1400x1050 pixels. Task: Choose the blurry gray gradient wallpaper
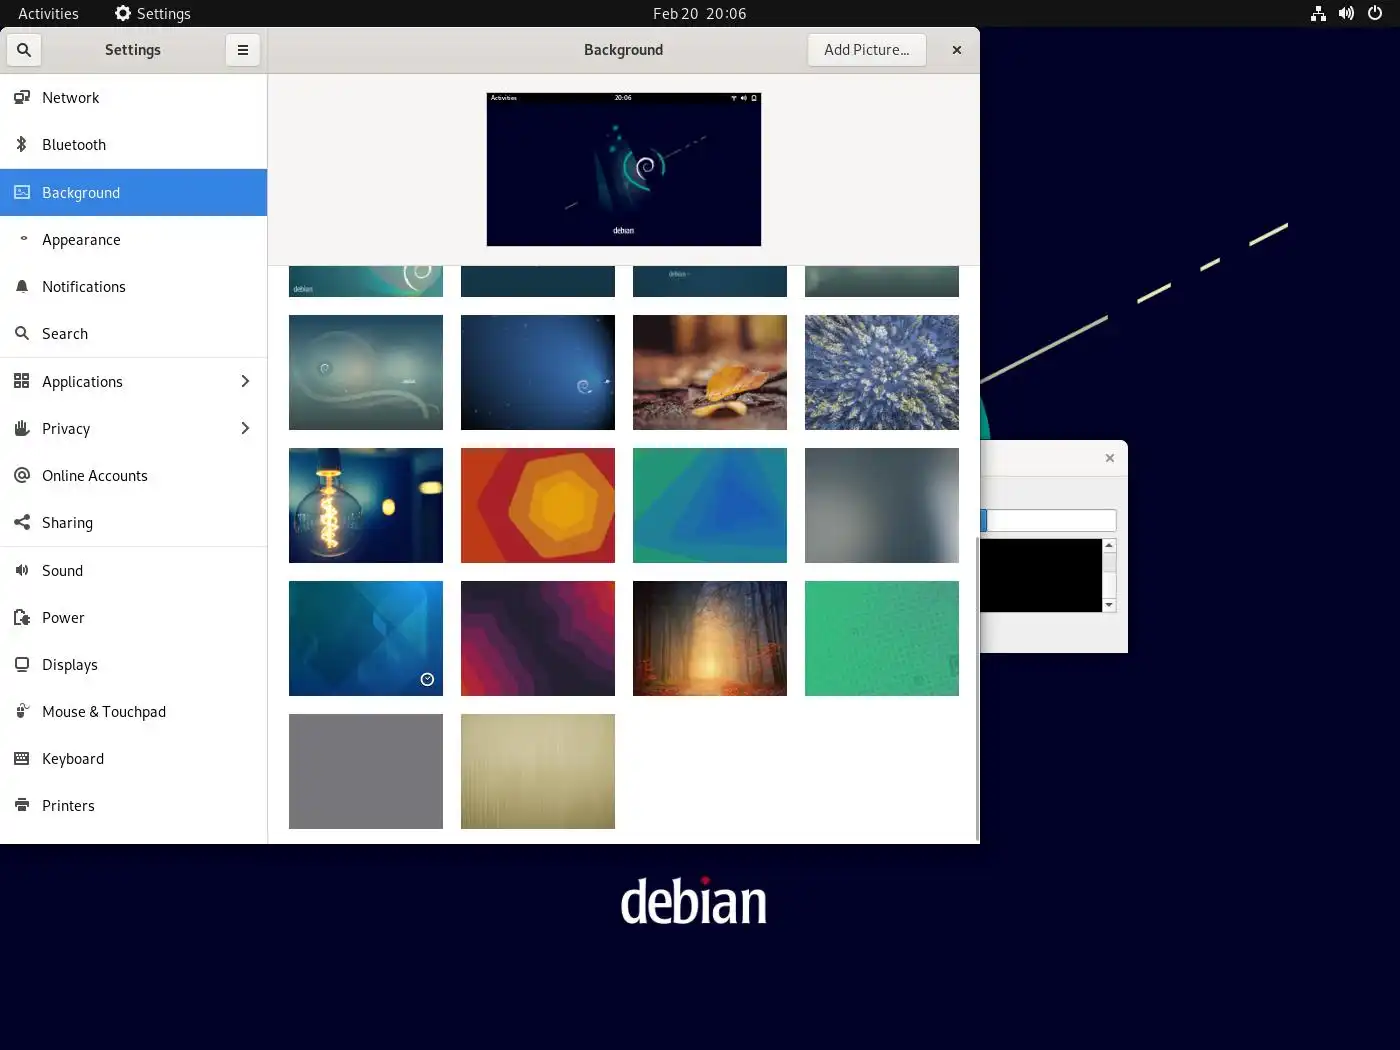(x=882, y=505)
